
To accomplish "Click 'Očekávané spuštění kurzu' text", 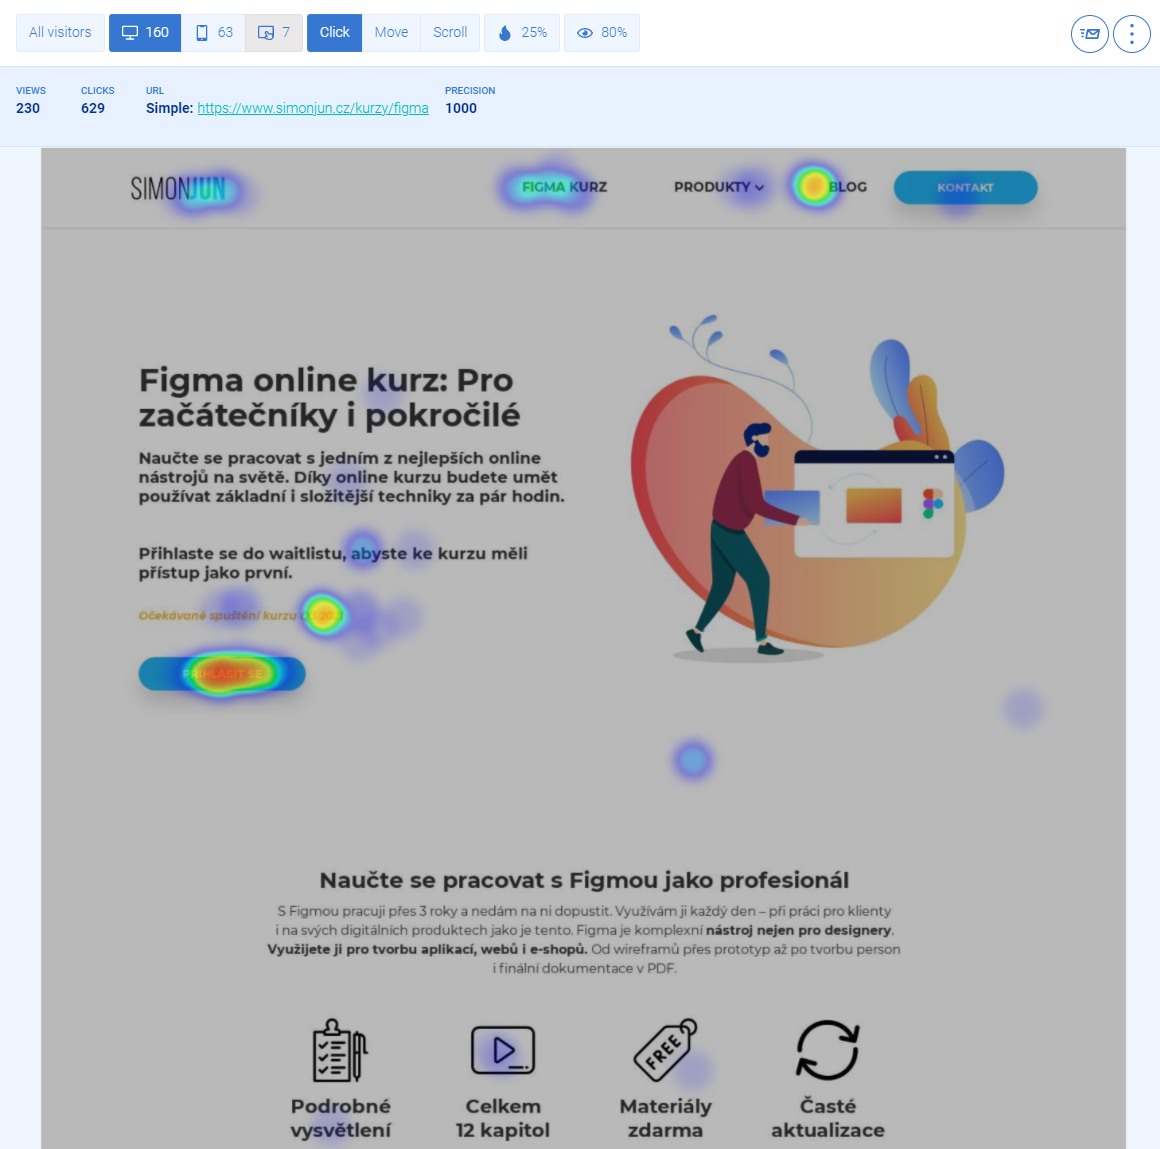I will [x=240, y=616].
